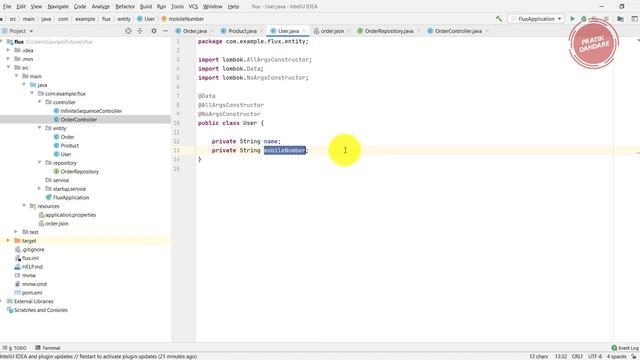Collapse the controller package
Viewport: 640px width, 360px height.
pos(40,102)
